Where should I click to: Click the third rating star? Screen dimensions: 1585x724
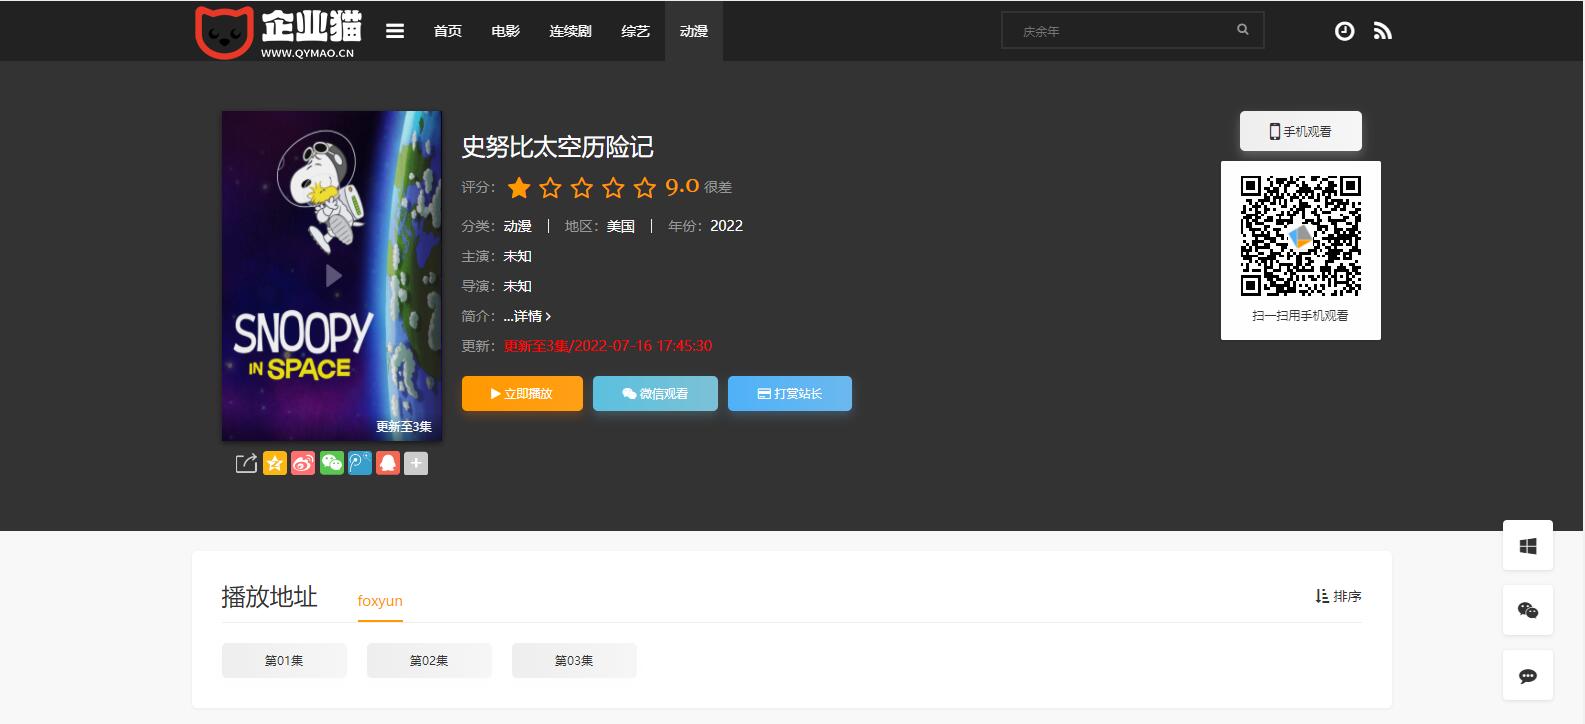coord(582,187)
